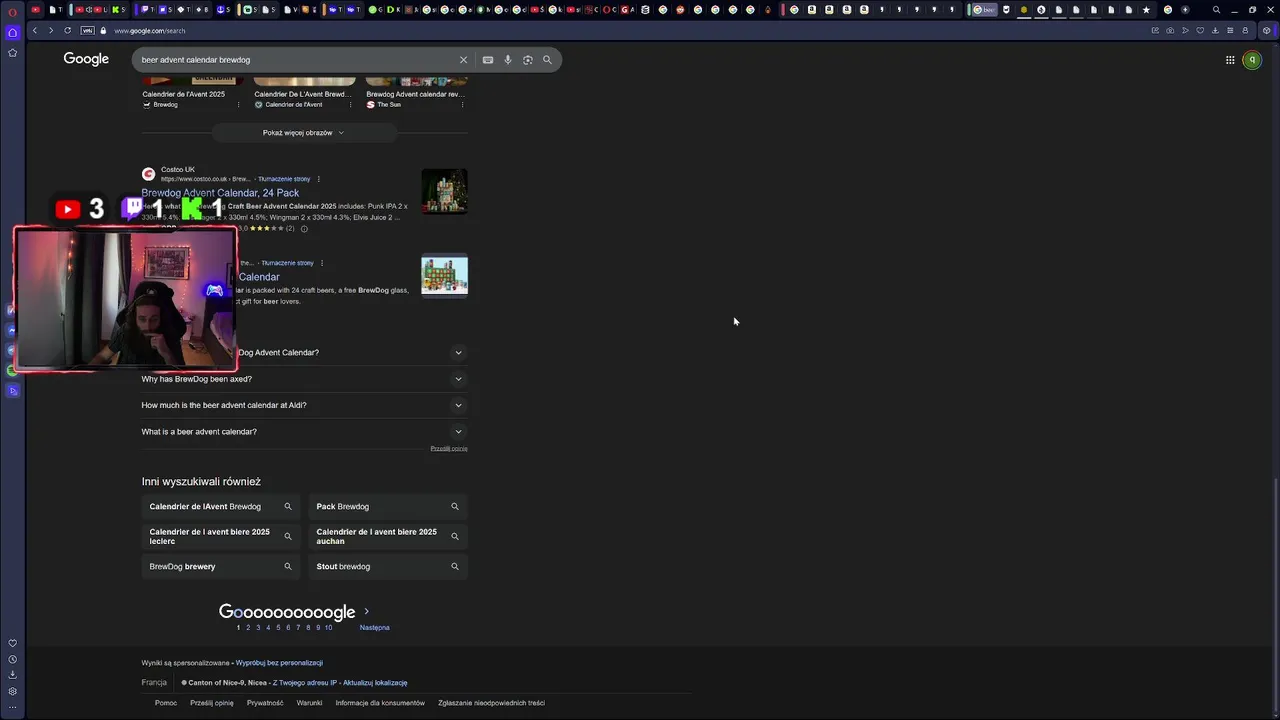The image size is (1280, 720).
Task: Go forward with browser arrow
Action: click(x=51, y=31)
